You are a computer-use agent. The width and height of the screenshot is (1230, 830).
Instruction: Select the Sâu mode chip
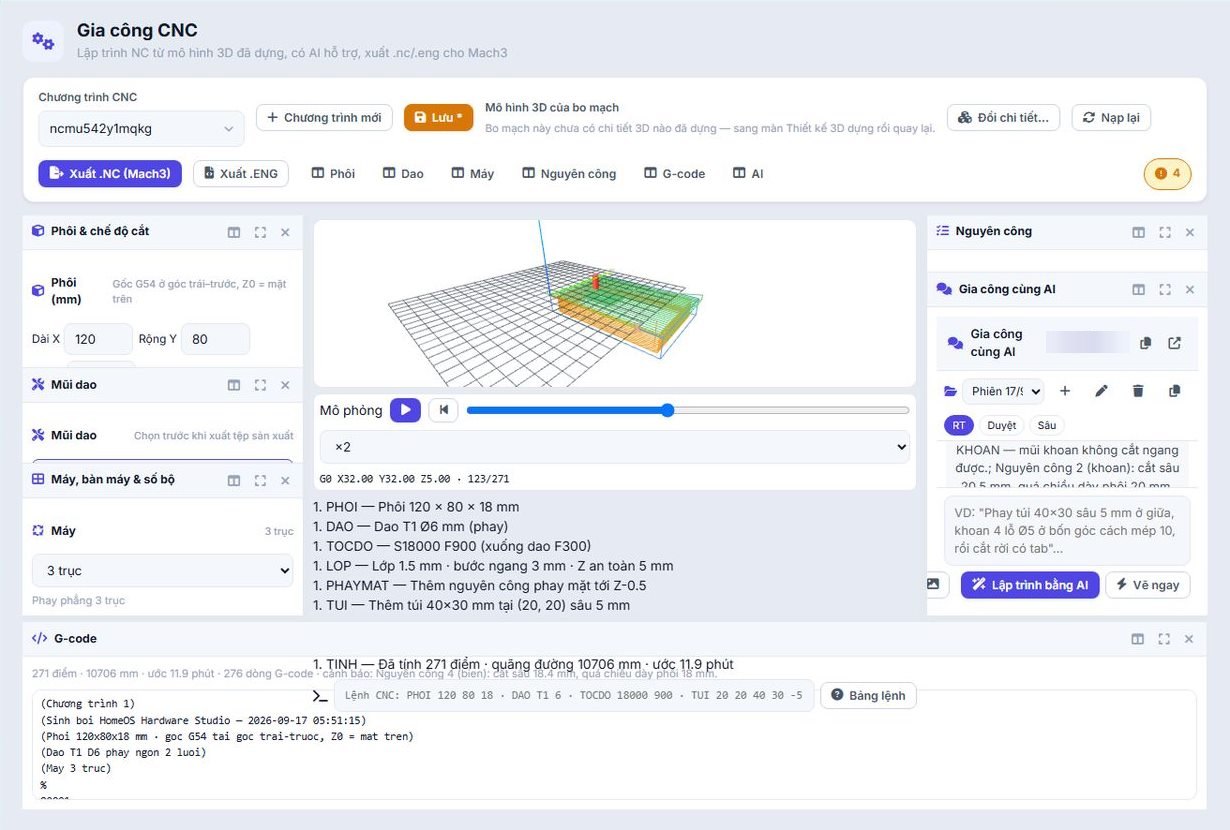1047,425
